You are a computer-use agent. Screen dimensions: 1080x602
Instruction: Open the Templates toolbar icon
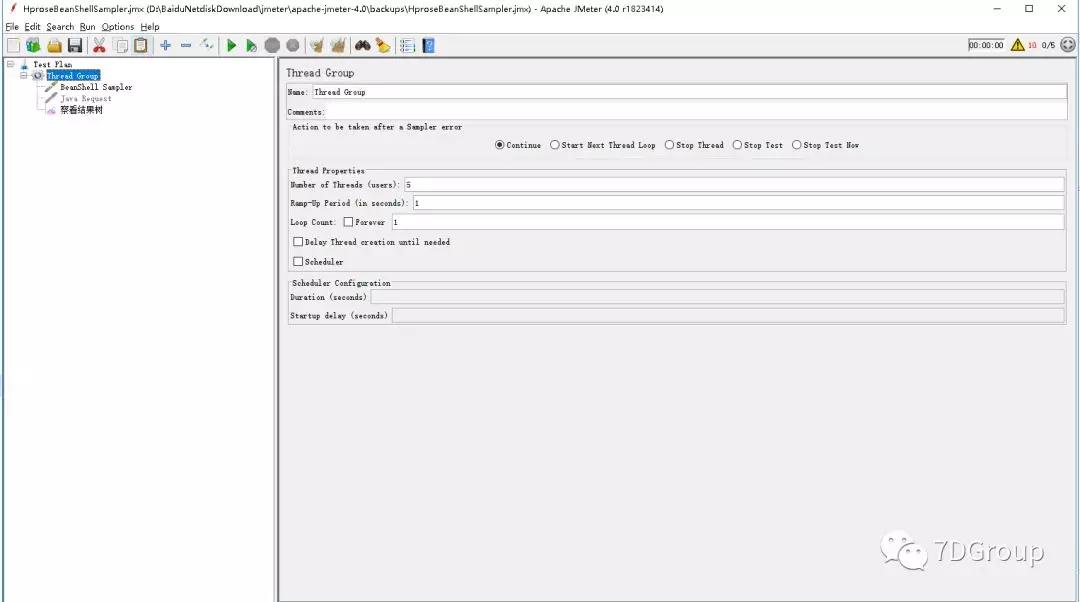click(33, 45)
